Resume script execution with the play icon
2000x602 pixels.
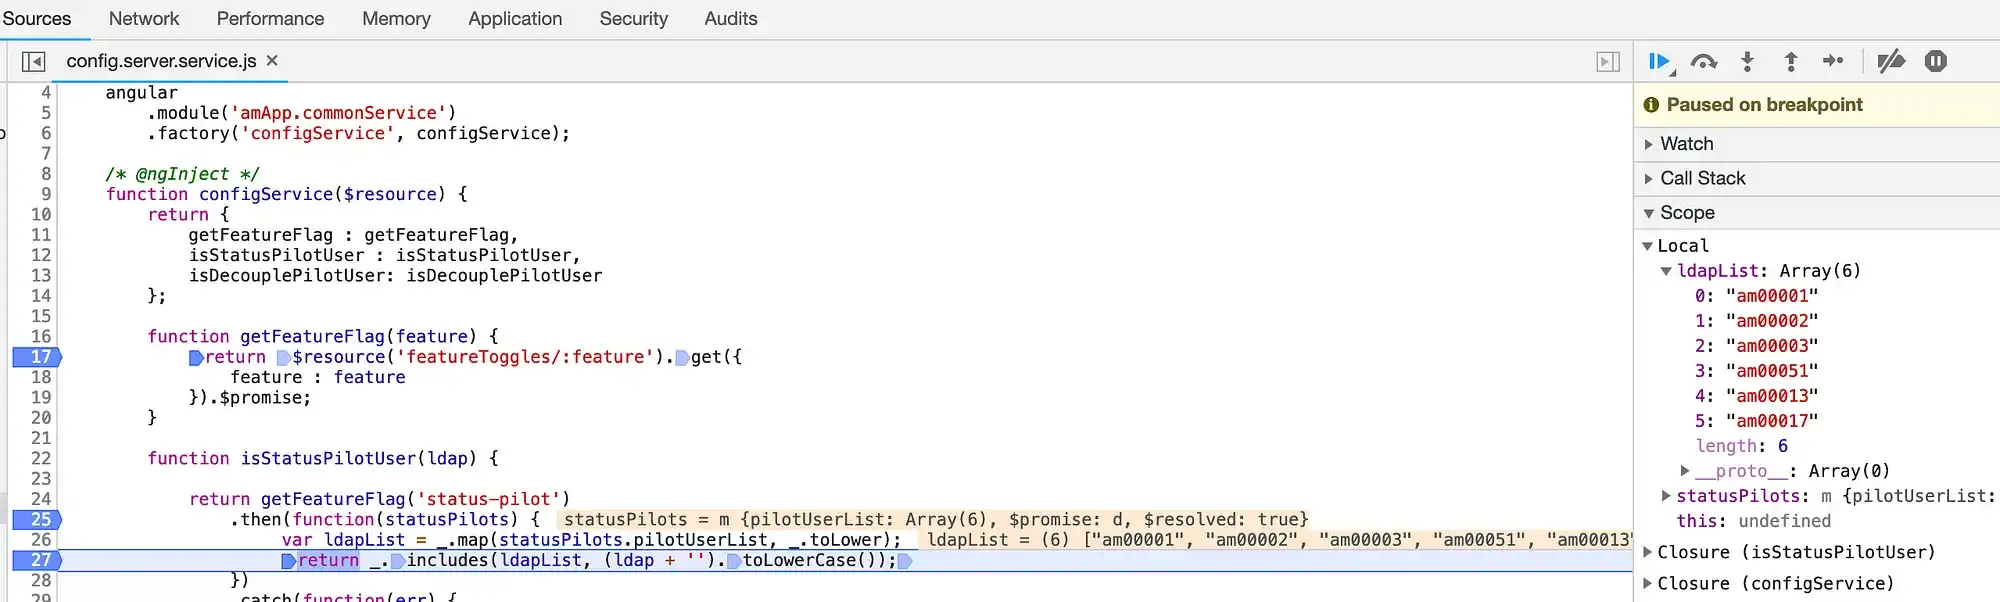point(1659,62)
